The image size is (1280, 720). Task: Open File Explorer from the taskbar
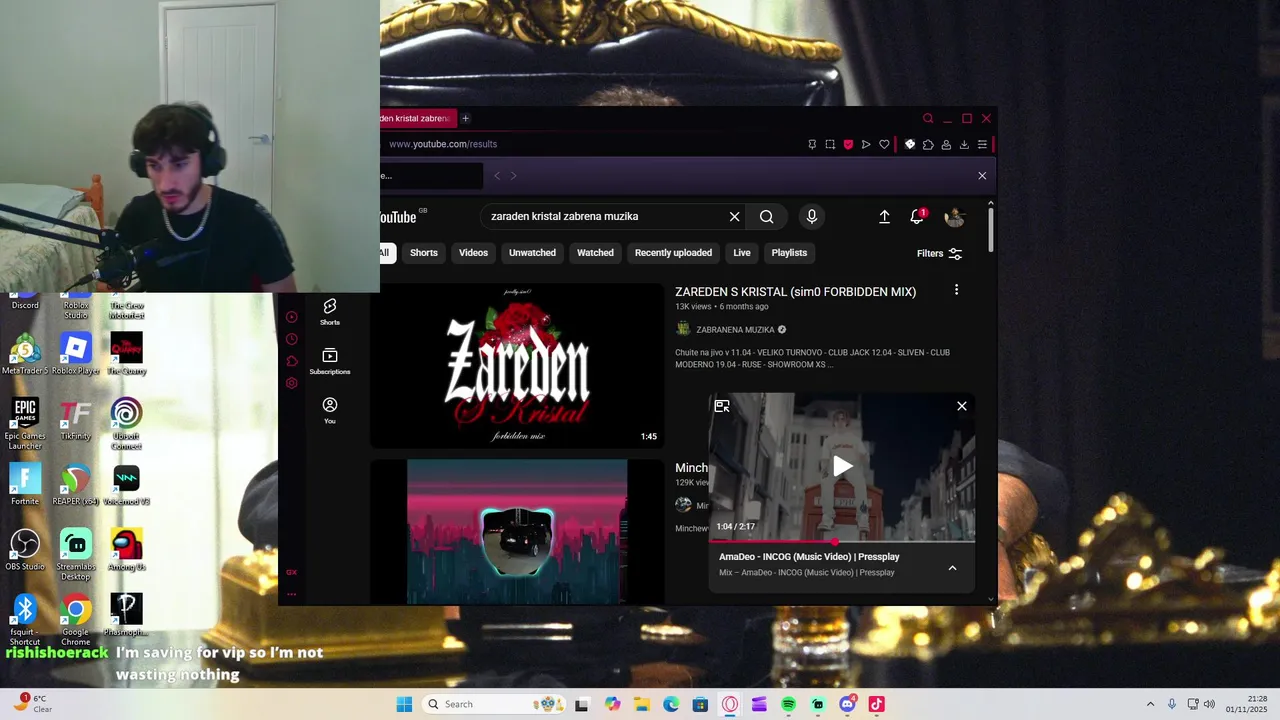[641, 704]
